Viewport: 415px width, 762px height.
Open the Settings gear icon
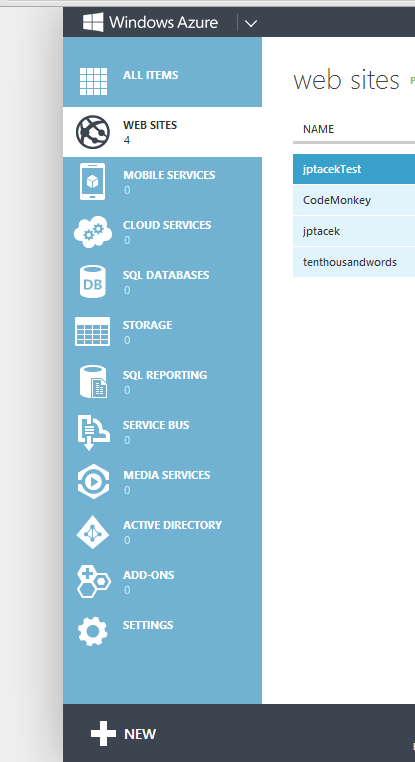[92, 631]
